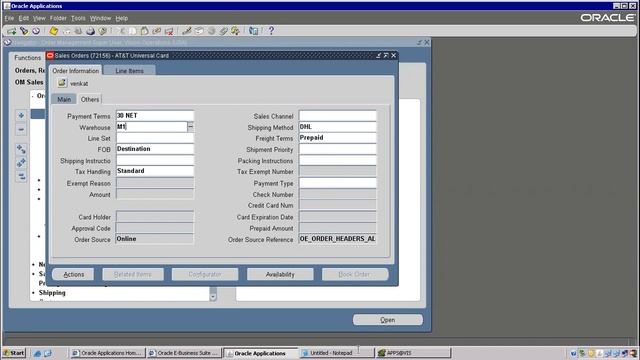Click the blue question mark help icon
This screenshot has width=640, height=360.
[x=271, y=31]
